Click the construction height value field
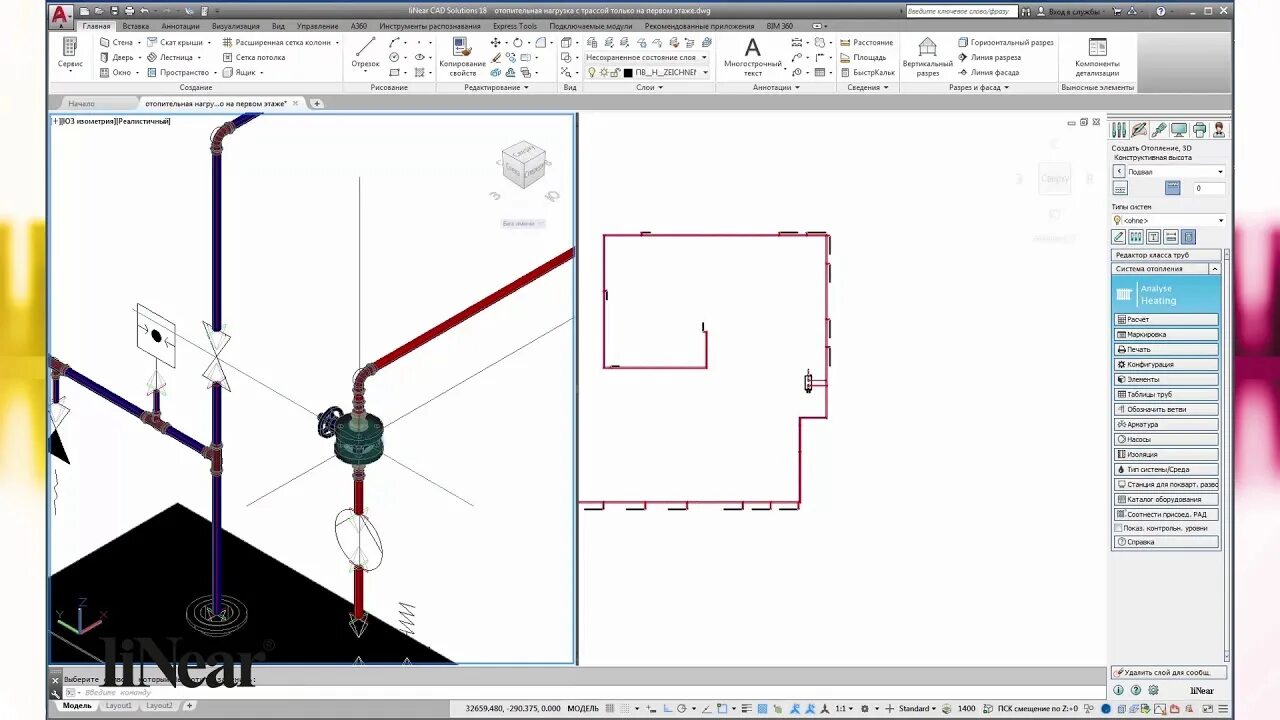Viewport: 1280px width, 720px height. coord(1207,188)
